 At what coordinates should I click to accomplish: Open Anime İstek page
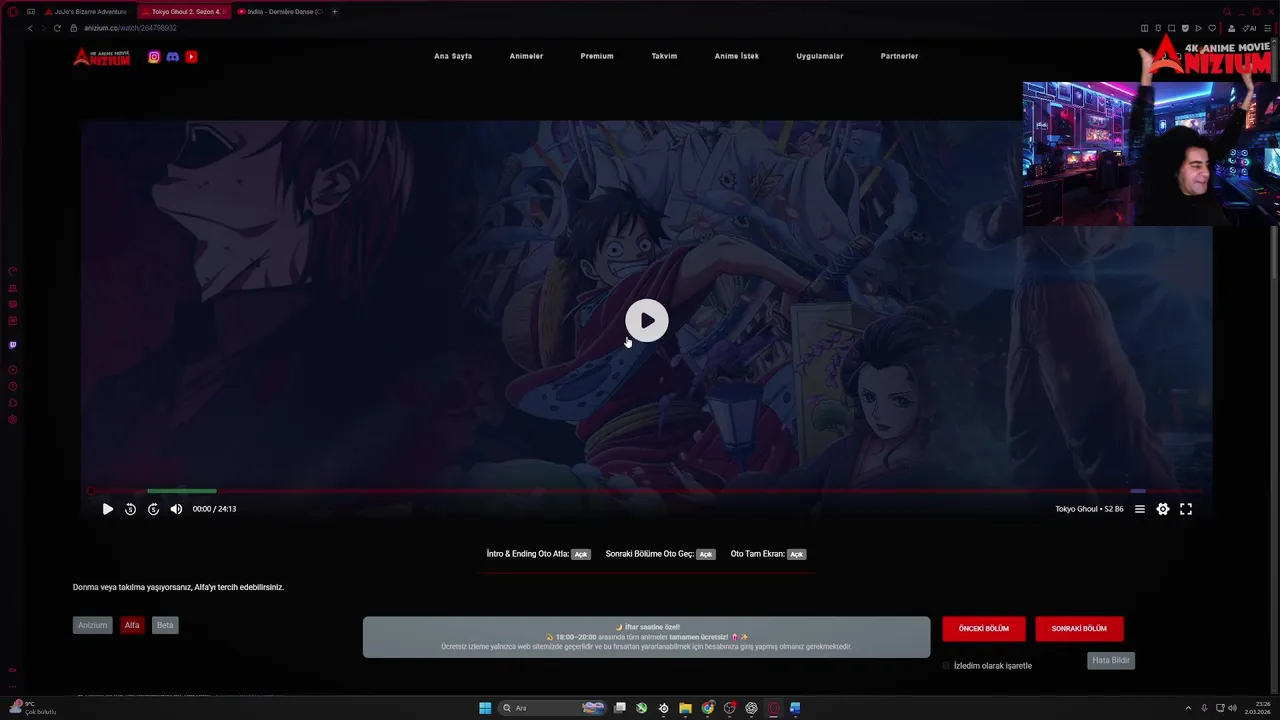coord(736,56)
